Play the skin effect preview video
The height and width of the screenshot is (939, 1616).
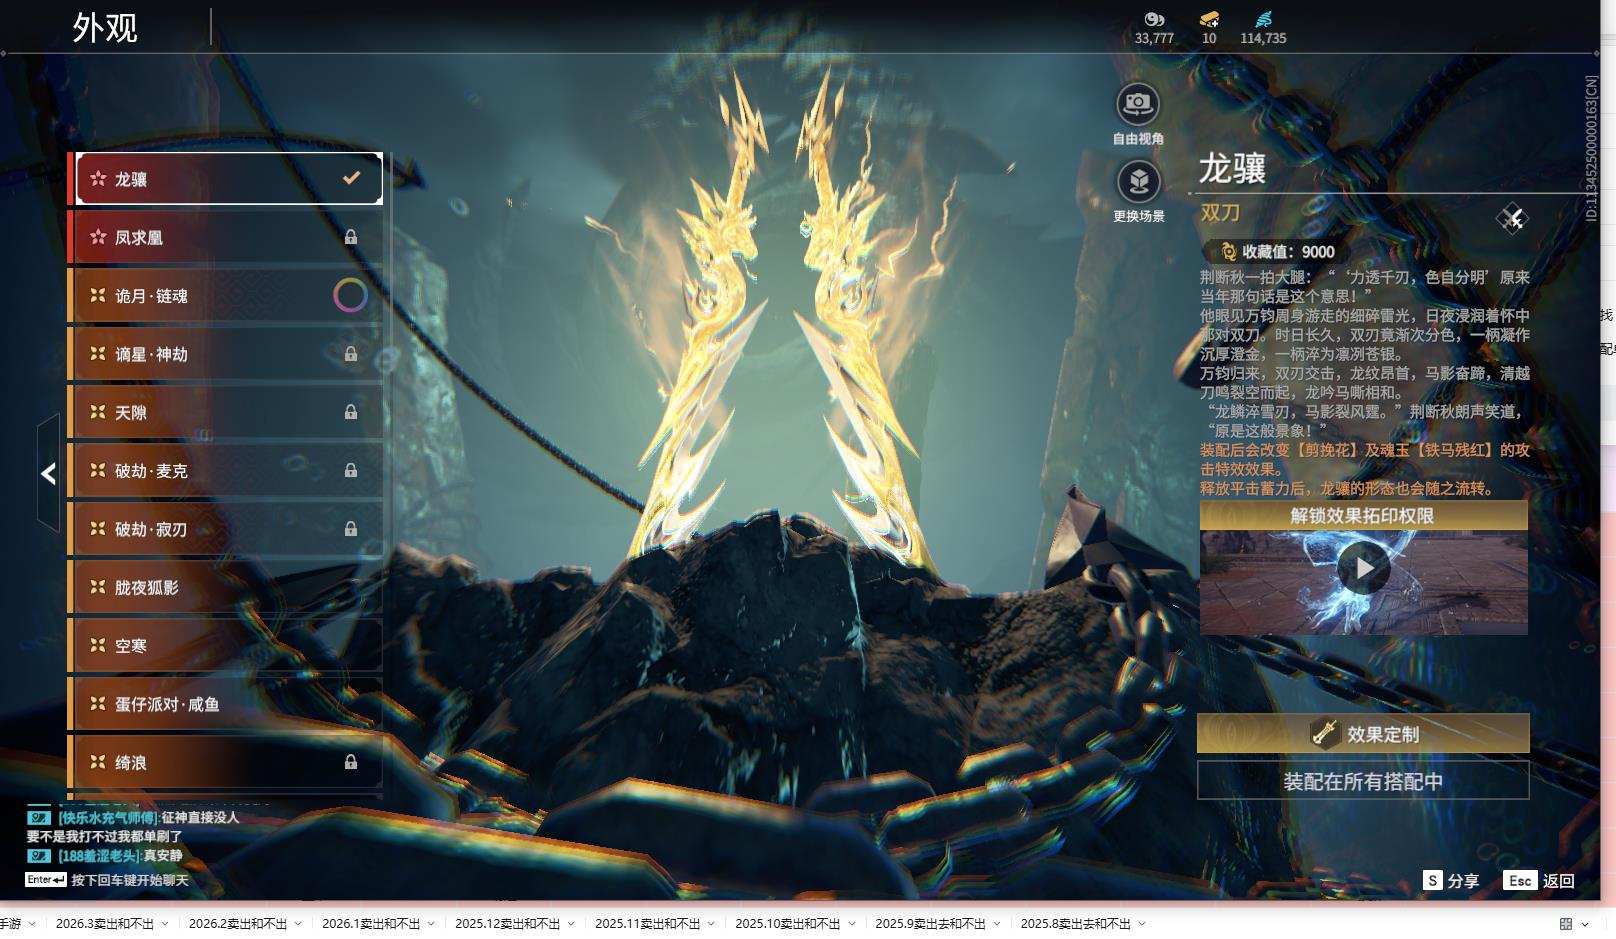[1364, 568]
